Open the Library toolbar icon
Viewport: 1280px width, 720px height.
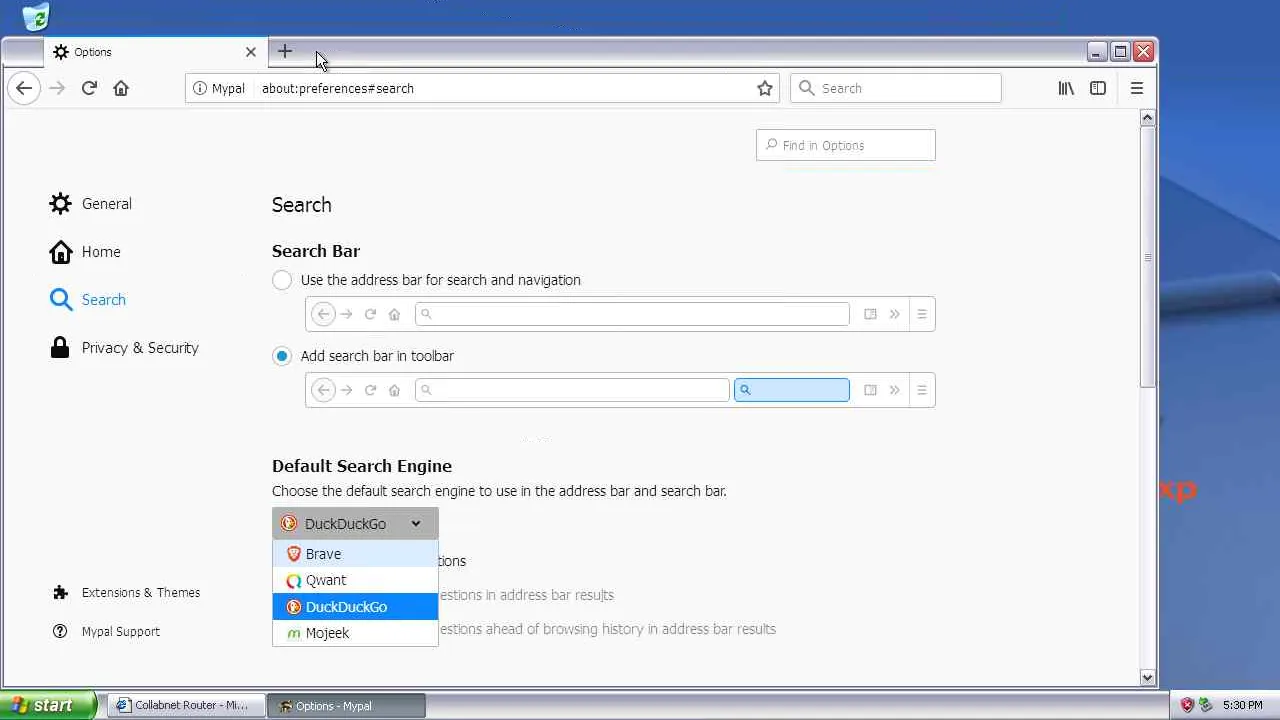(1066, 88)
